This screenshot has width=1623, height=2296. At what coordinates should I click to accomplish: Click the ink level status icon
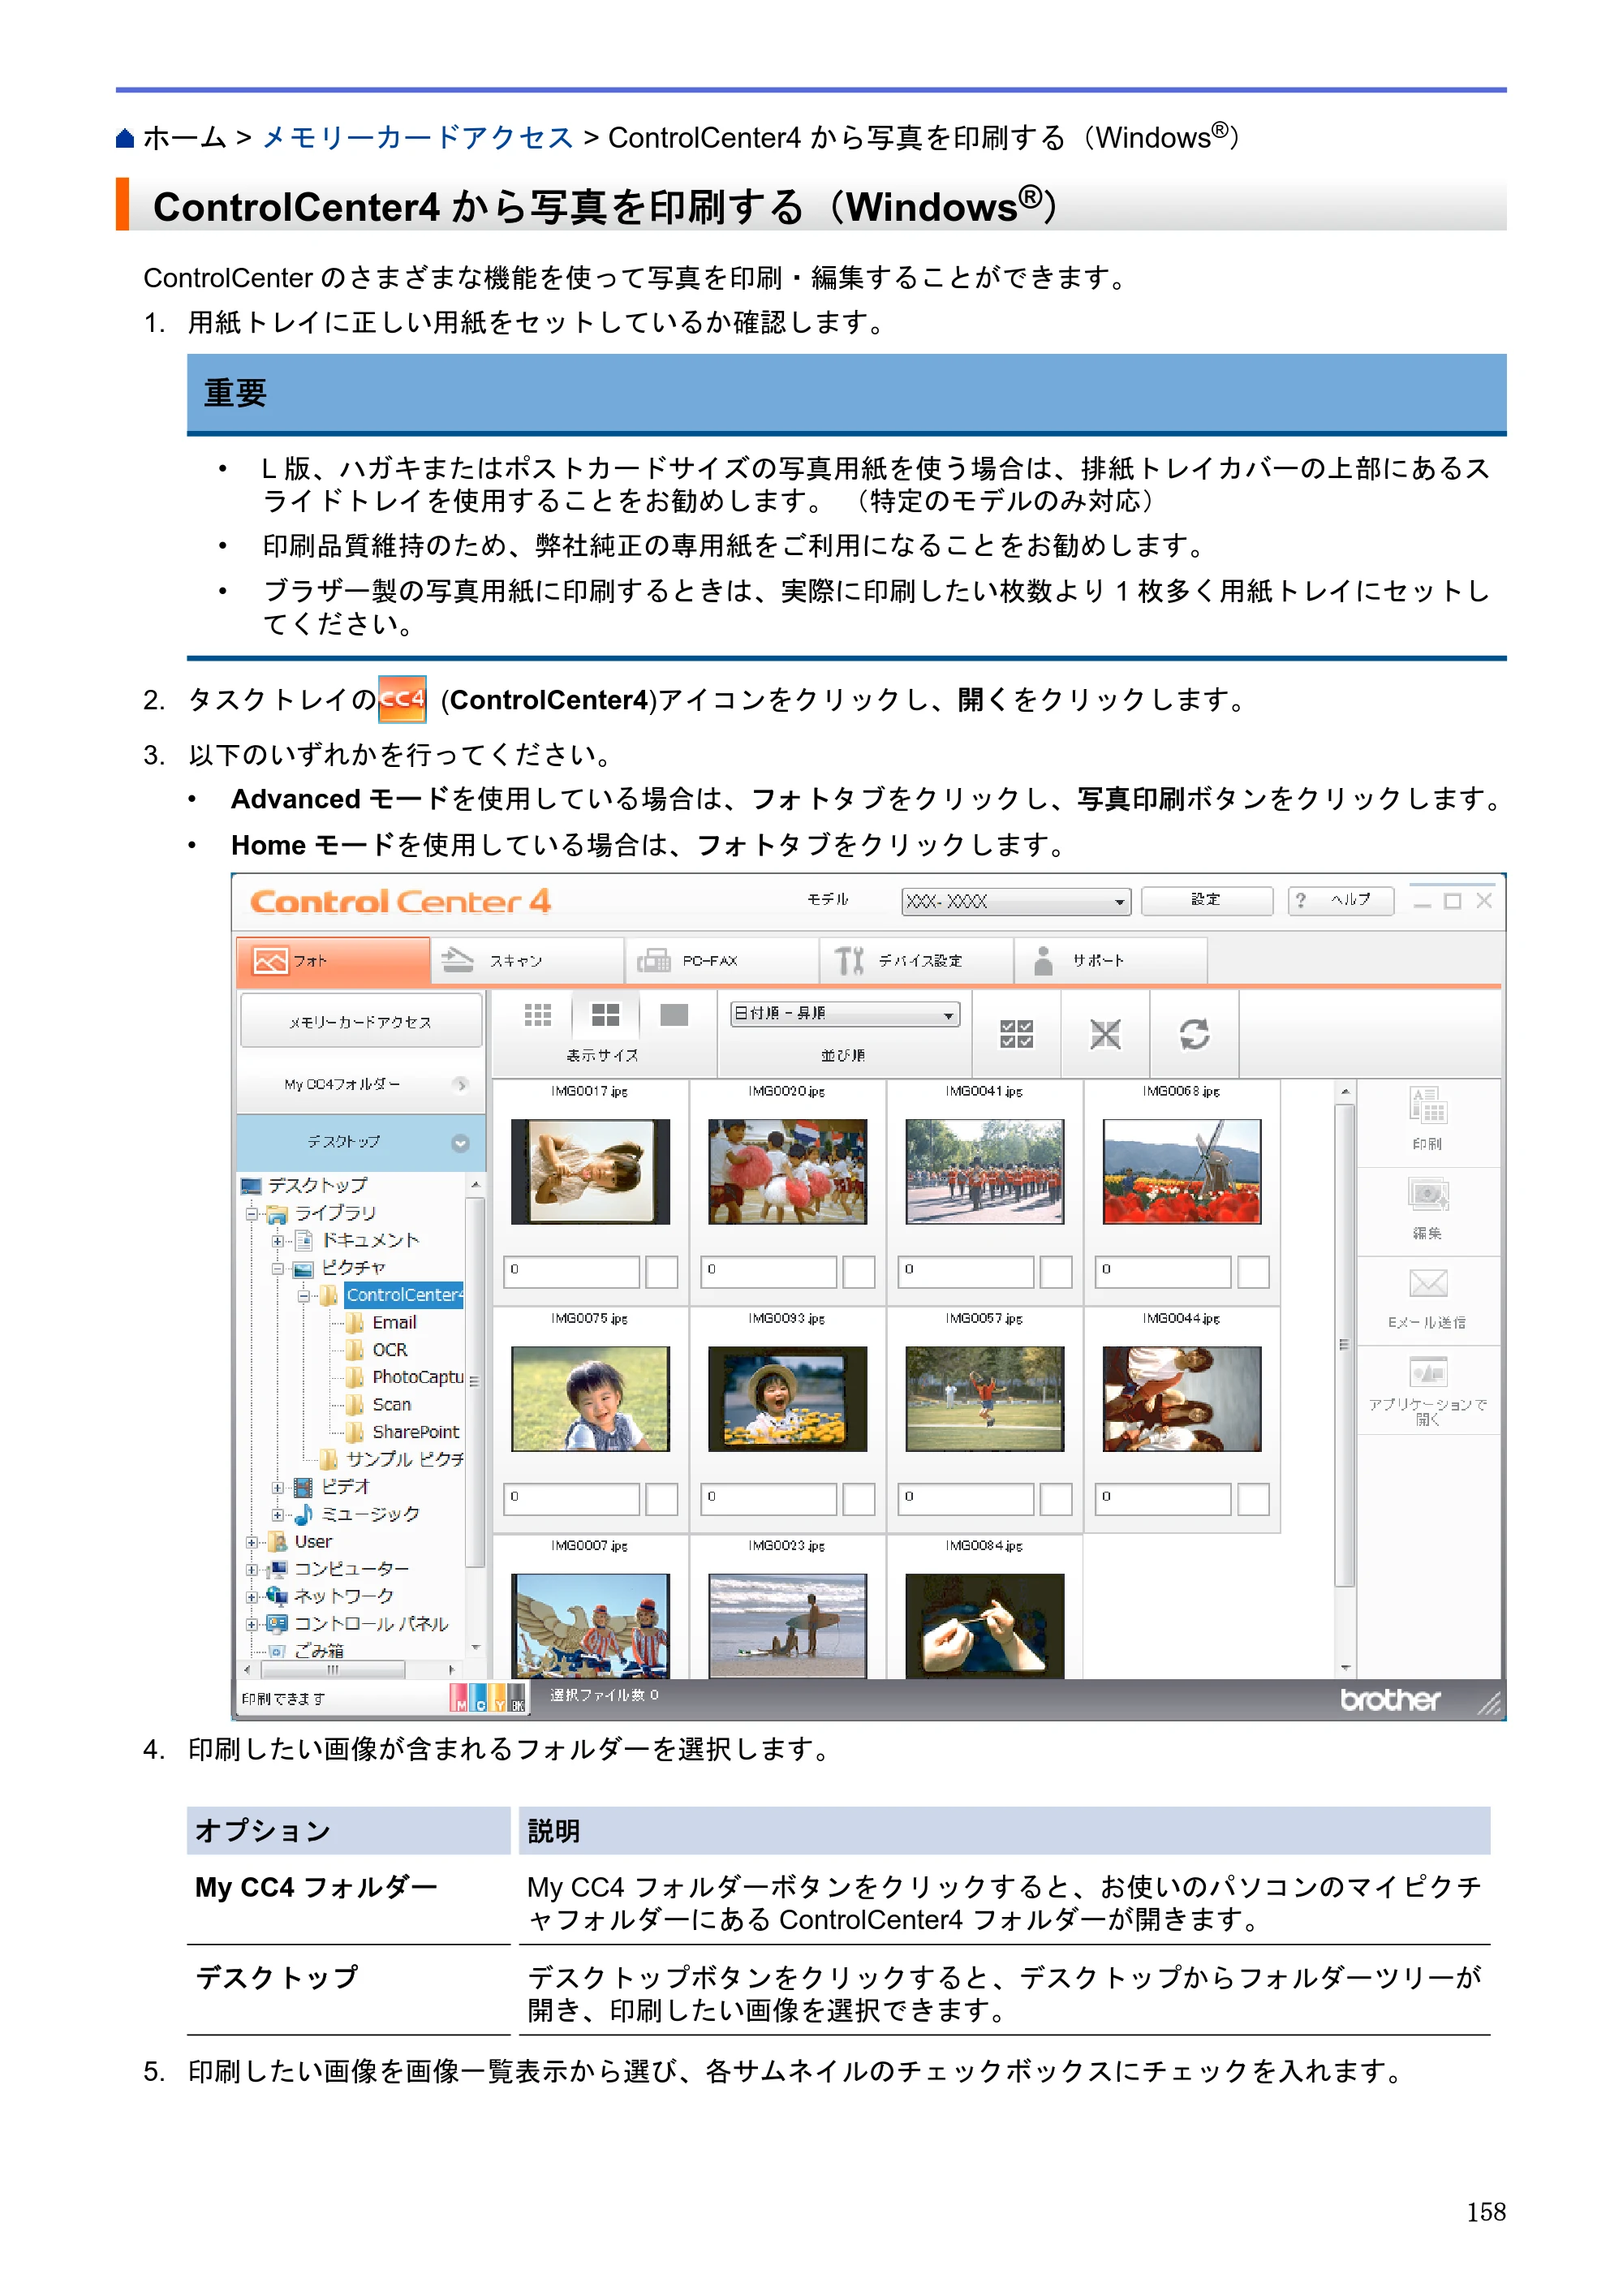pyautogui.click(x=487, y=1698)
